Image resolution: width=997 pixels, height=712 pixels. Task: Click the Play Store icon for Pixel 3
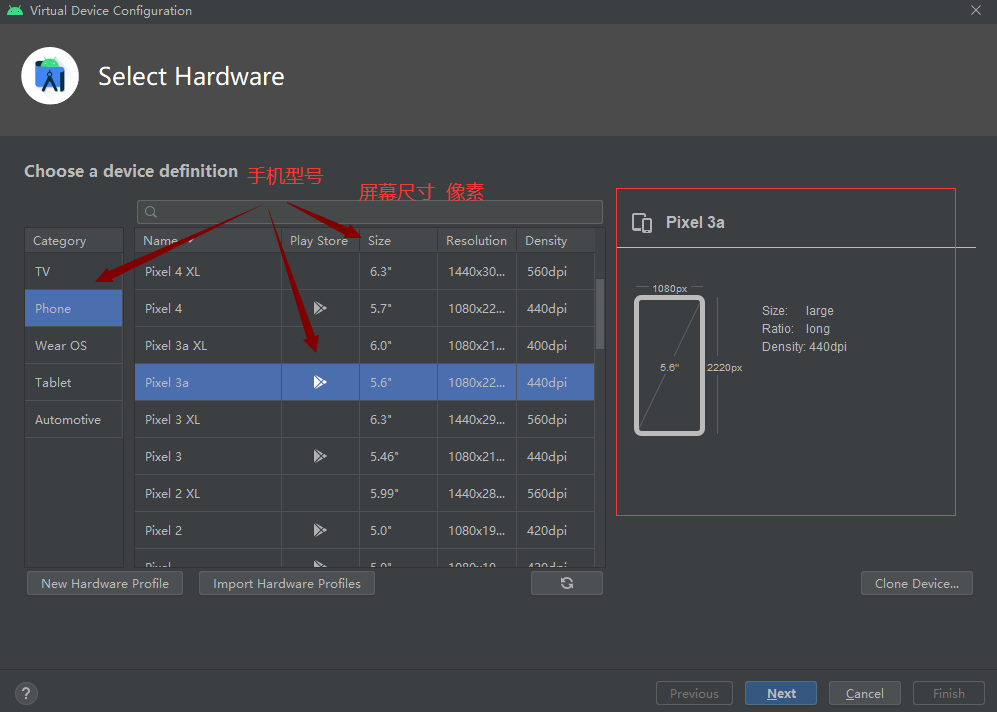(320, 456)
